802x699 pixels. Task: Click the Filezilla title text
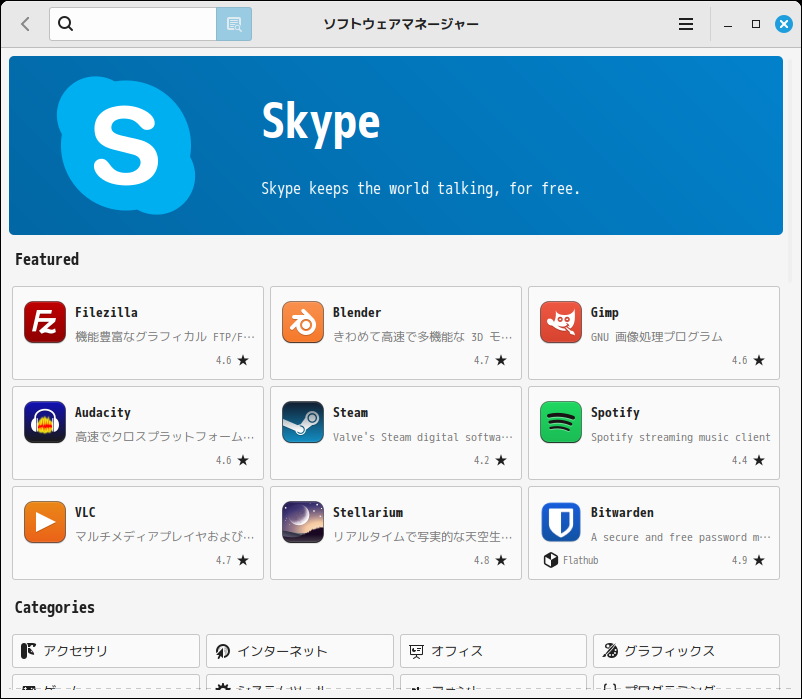[106, 312]
